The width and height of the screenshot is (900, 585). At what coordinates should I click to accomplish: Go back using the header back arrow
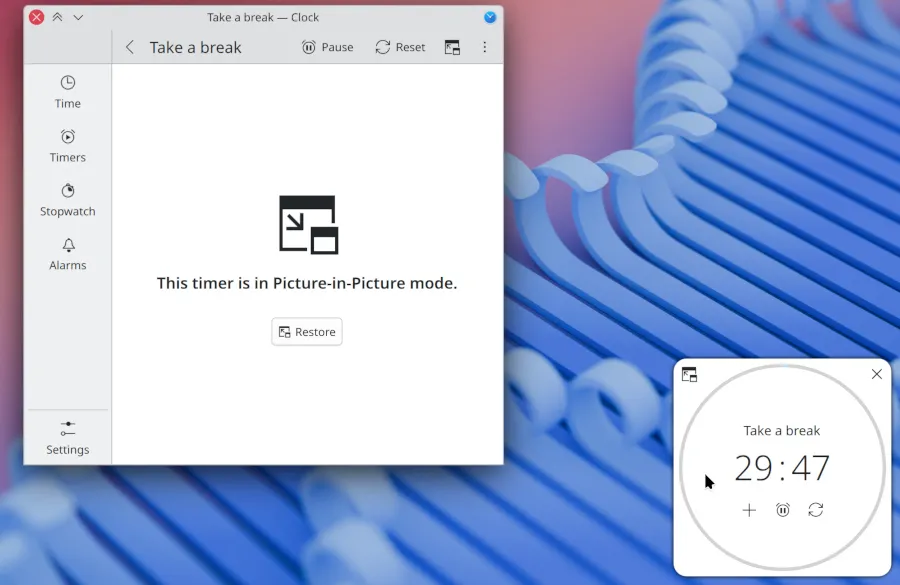click(130, 47)
